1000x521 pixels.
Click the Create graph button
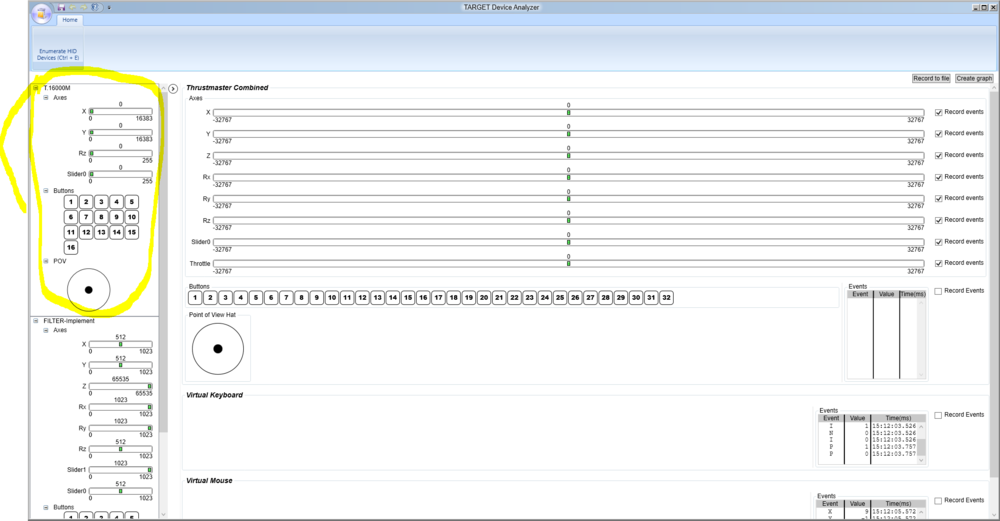[x=974, y=78]
